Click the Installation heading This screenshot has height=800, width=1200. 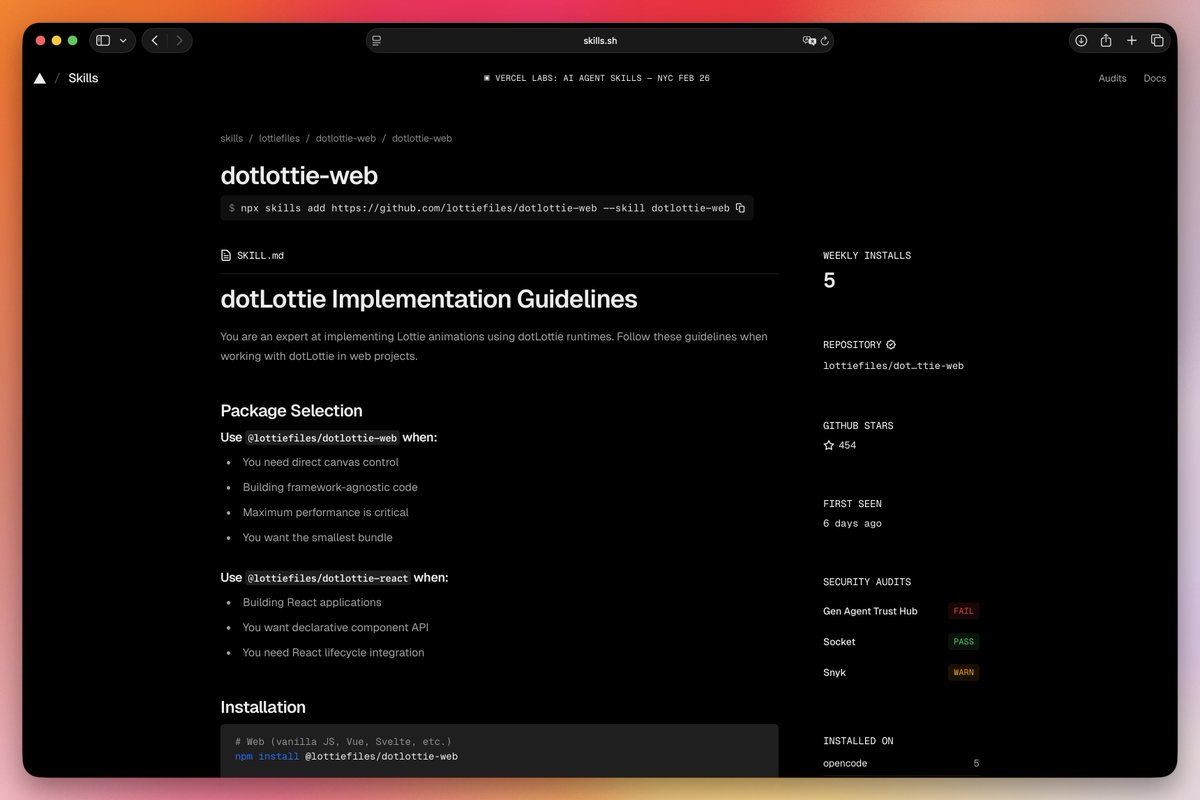[263, 707]
